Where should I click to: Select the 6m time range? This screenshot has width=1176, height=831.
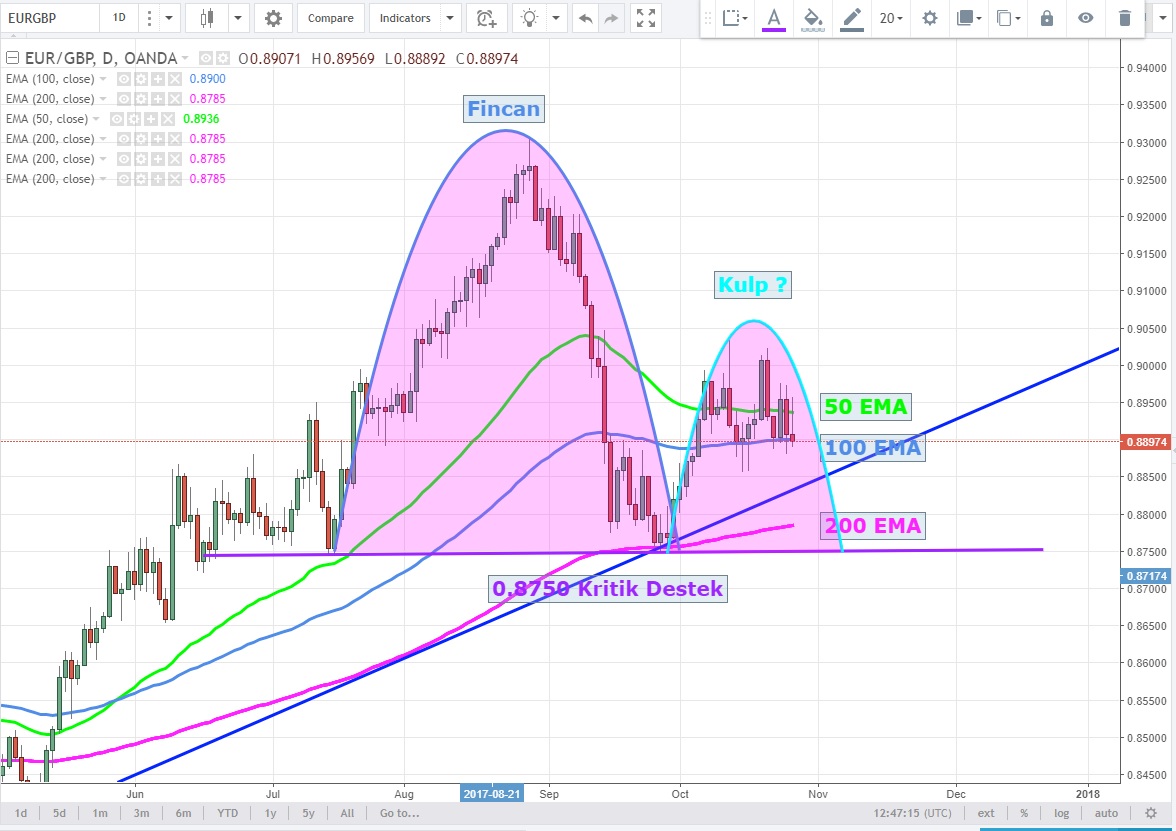tap(183, 813)
